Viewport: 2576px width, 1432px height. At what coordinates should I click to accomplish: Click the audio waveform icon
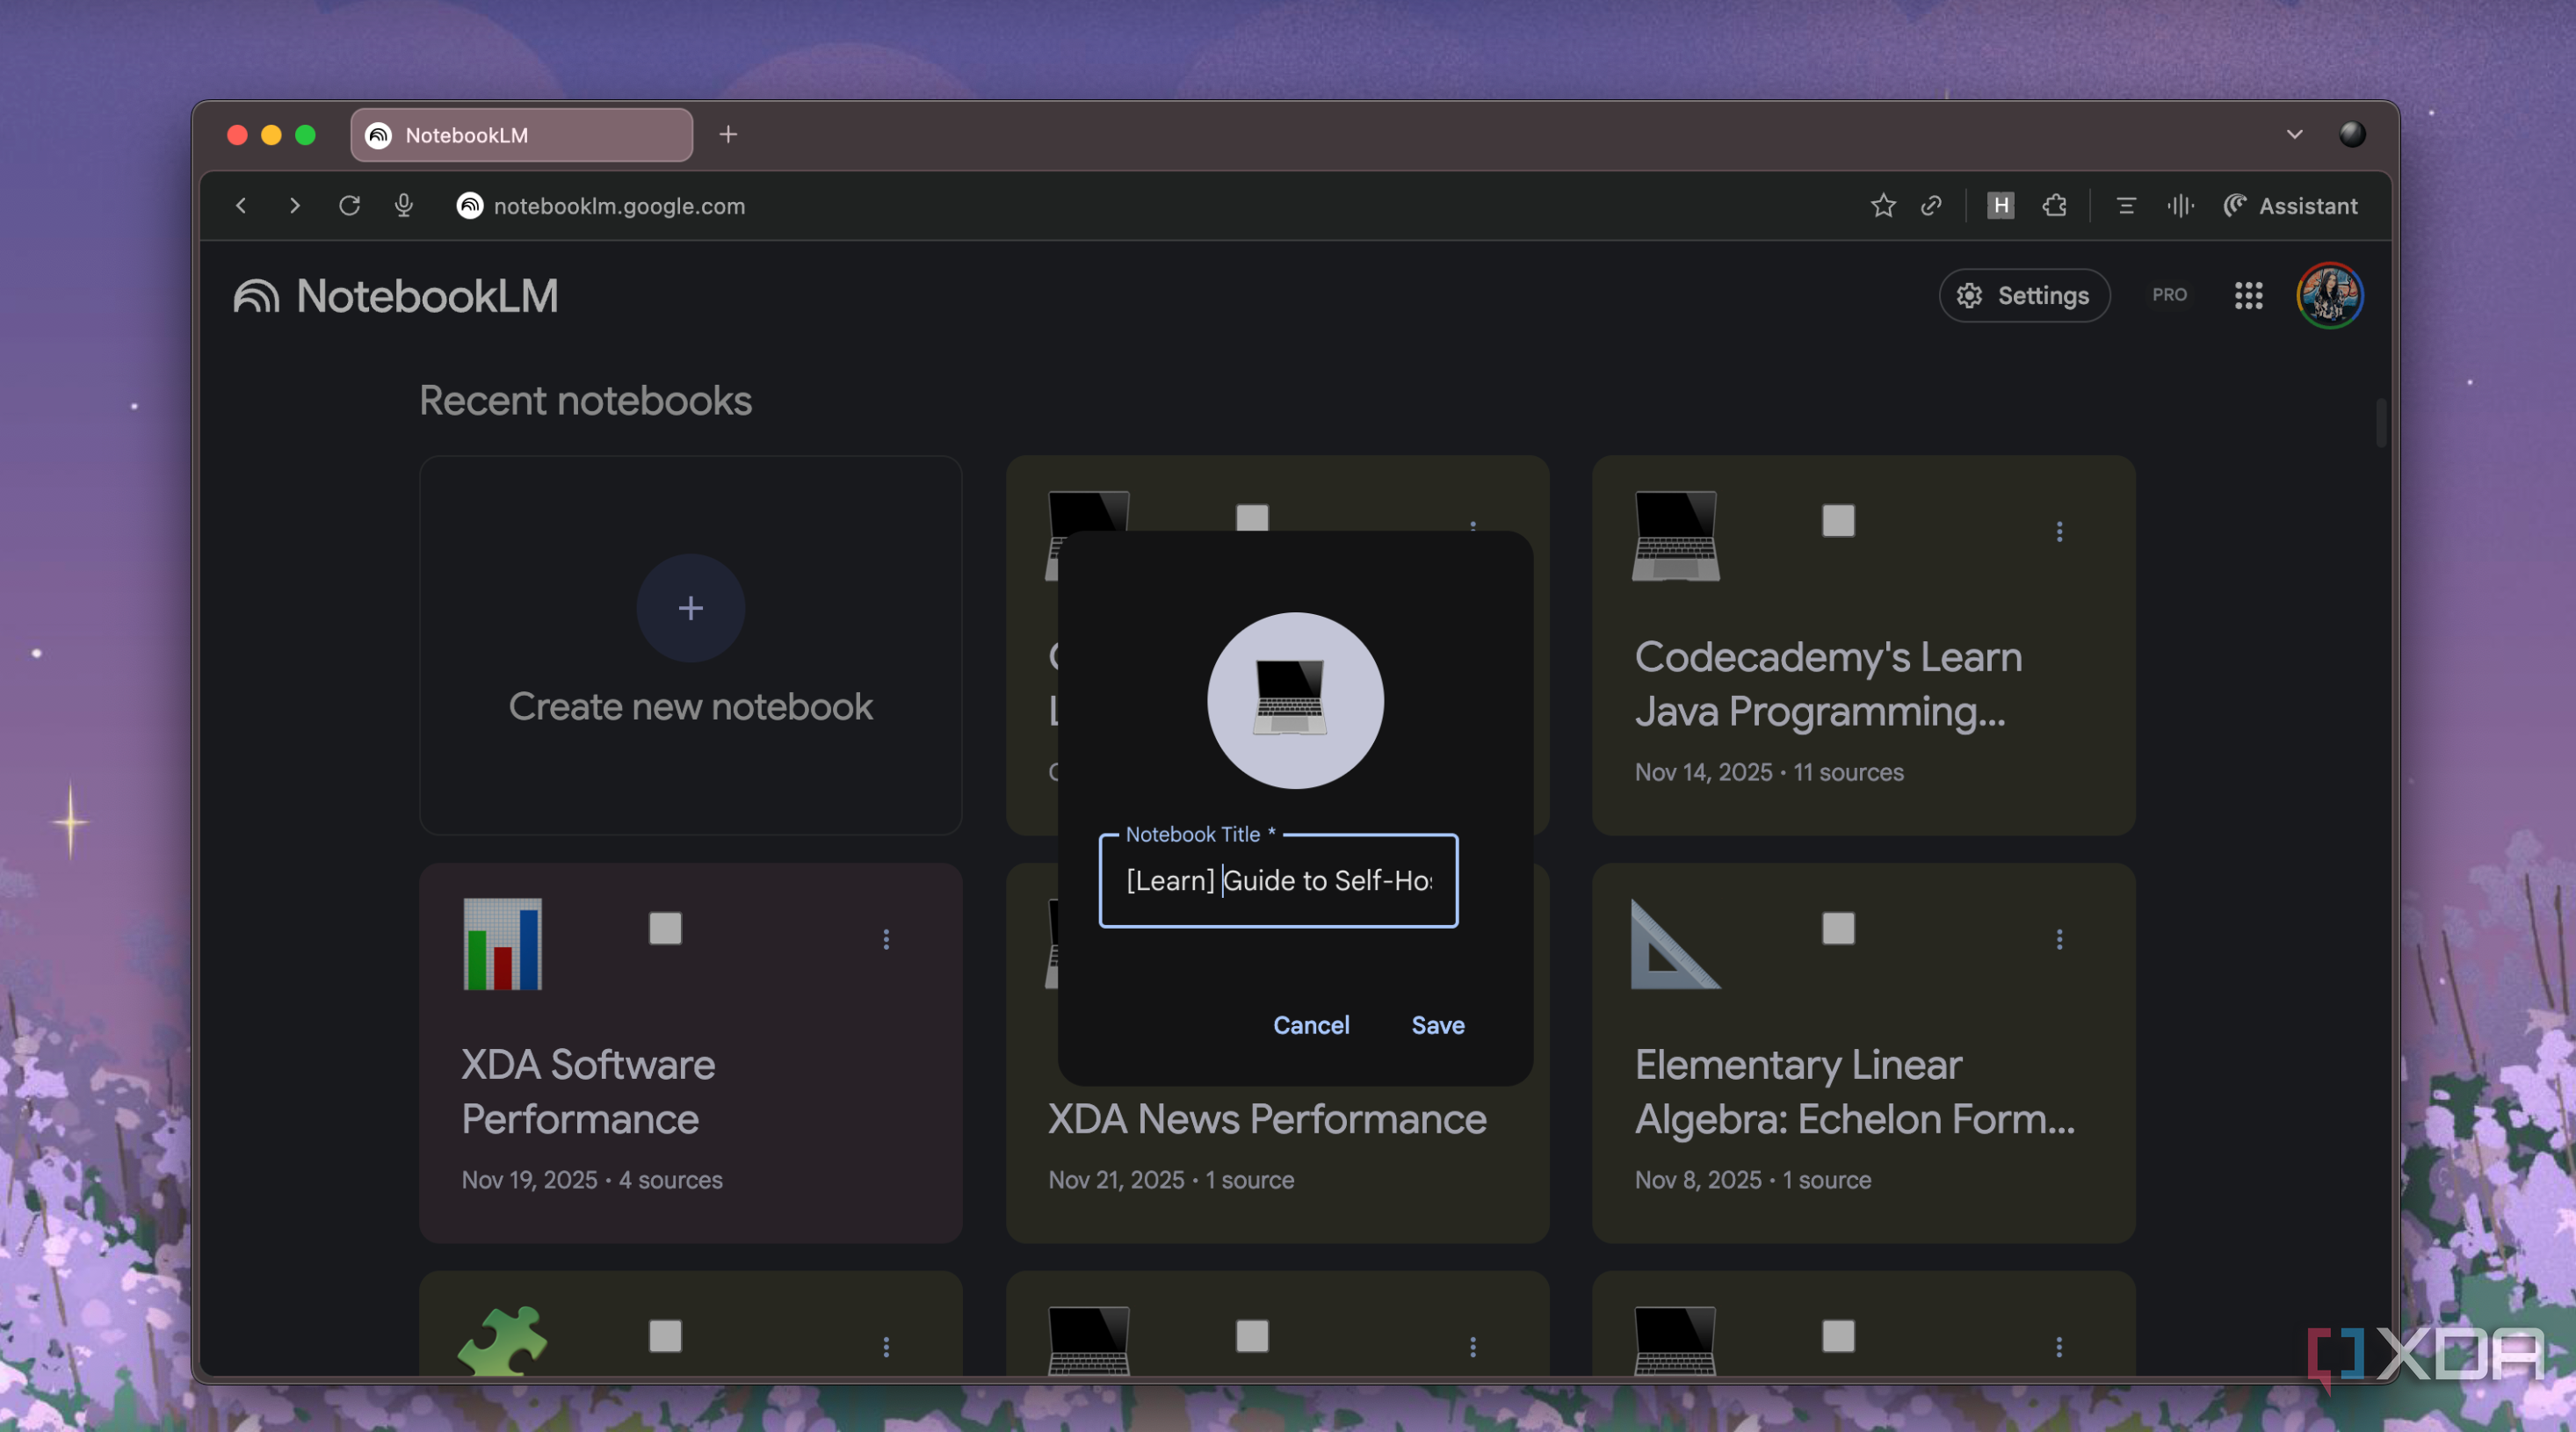pyautogui.click(x=2180, y=206)
